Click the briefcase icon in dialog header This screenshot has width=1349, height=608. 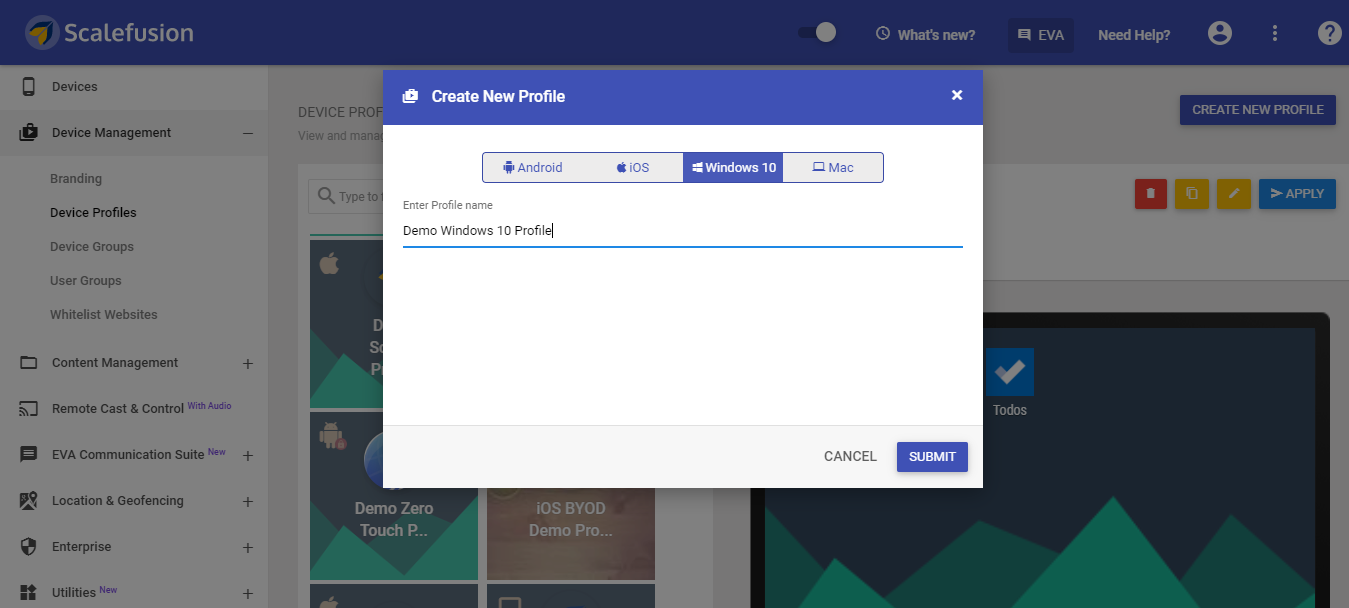(x=410, y=97)
